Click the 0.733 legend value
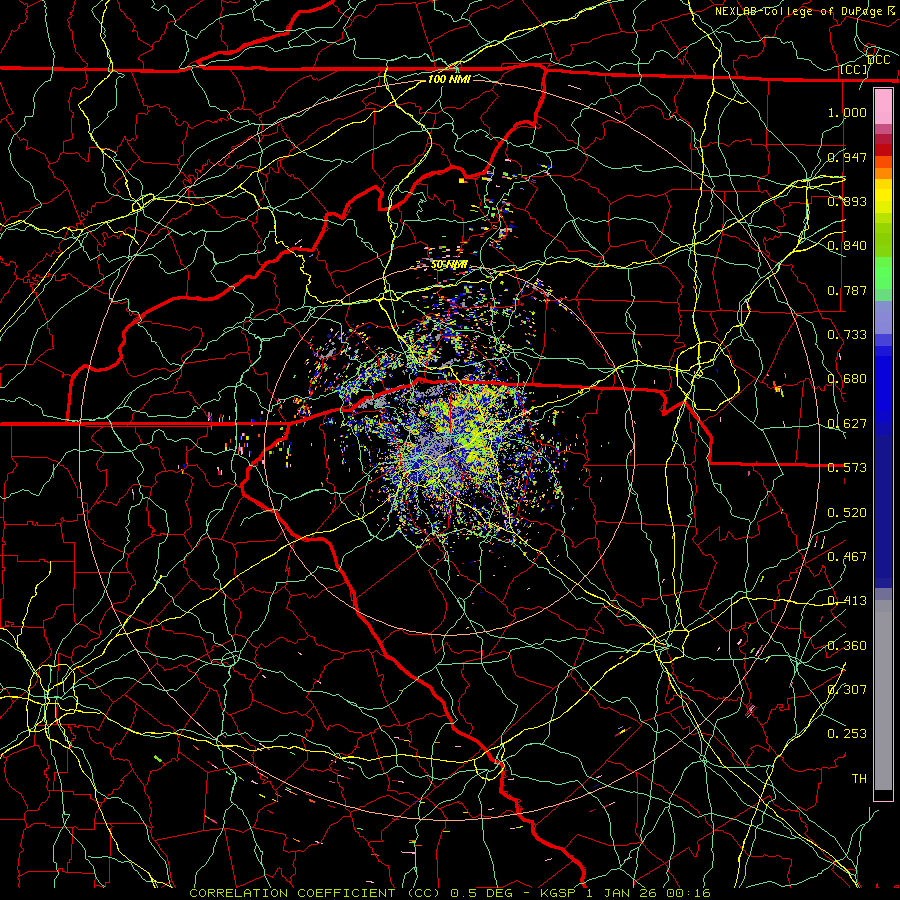 (847, 334)
